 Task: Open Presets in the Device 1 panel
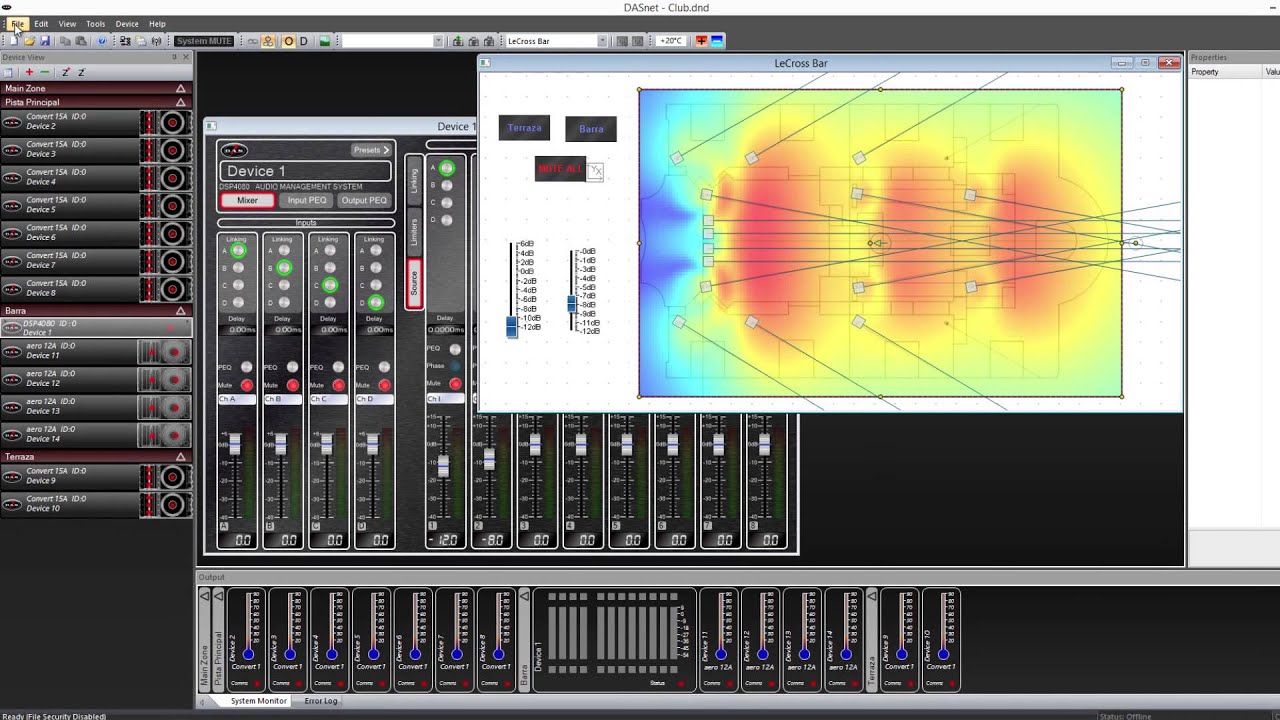(371, 150)
